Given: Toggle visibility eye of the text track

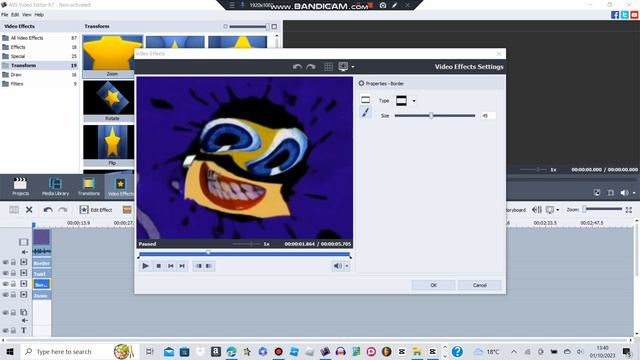Looking at the screenshot, I should pyautogui.click(x=5, y=330).
